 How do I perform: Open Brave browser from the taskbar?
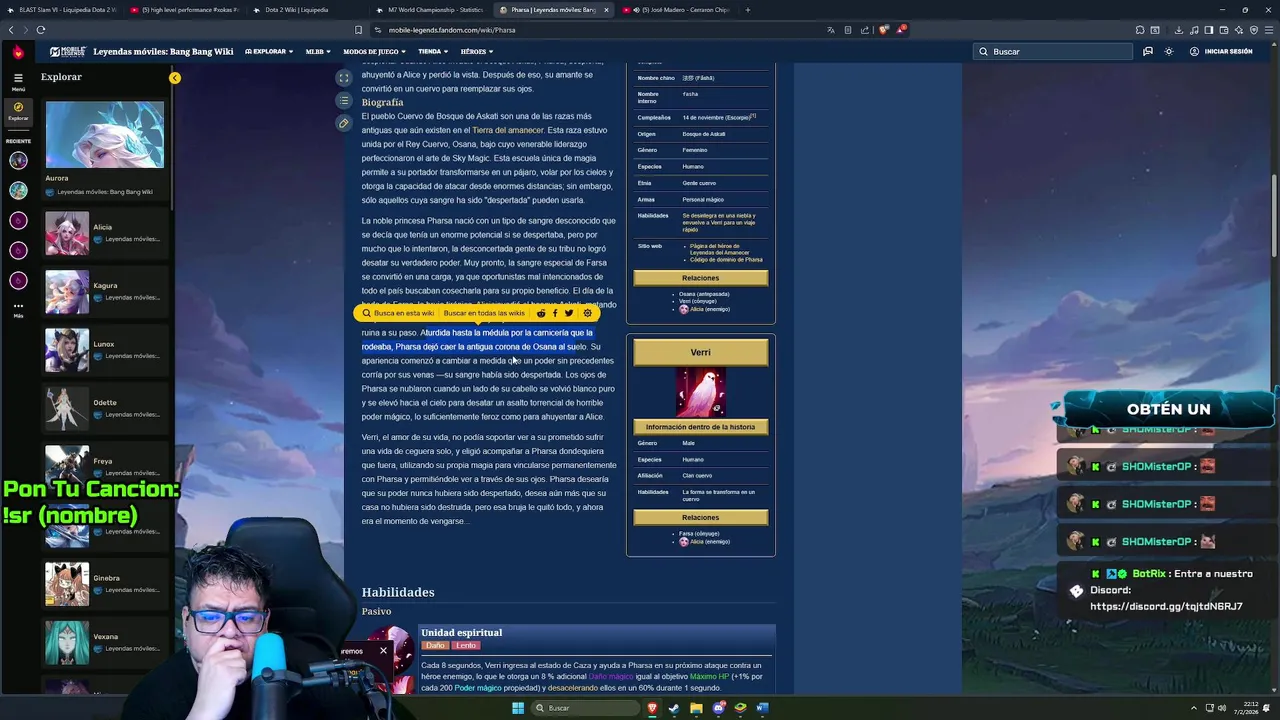coord(652,708)
